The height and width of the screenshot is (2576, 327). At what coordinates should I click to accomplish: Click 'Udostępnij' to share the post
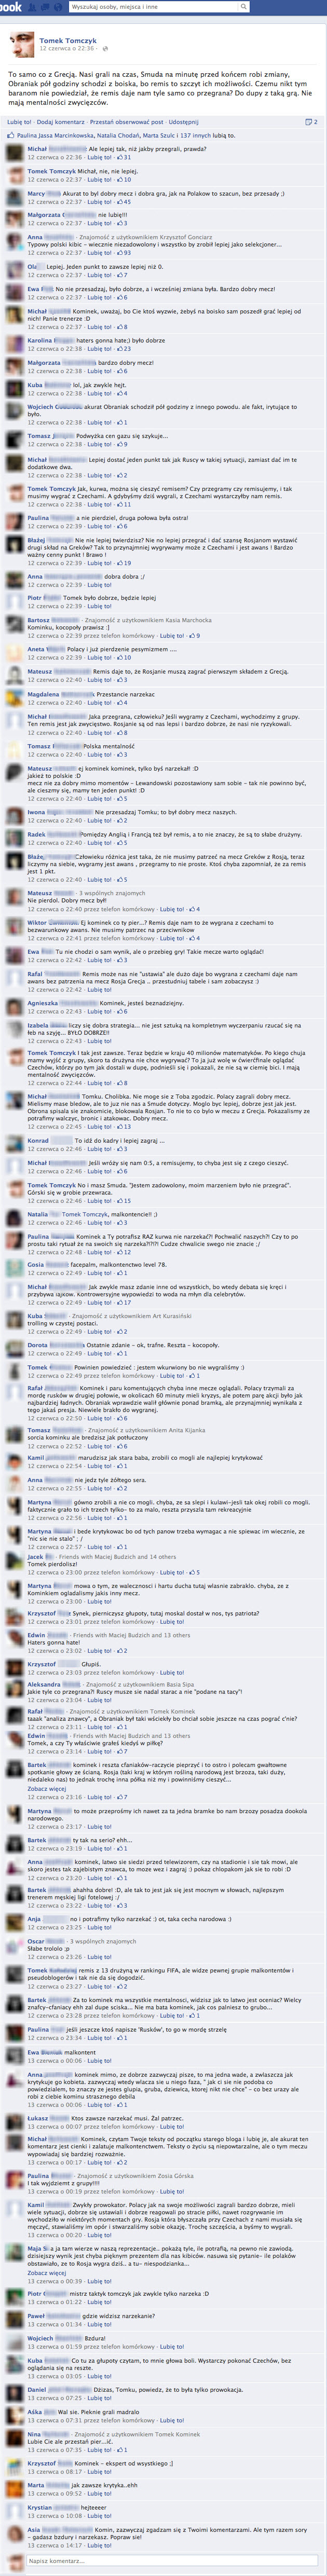(x=184, y=122)
